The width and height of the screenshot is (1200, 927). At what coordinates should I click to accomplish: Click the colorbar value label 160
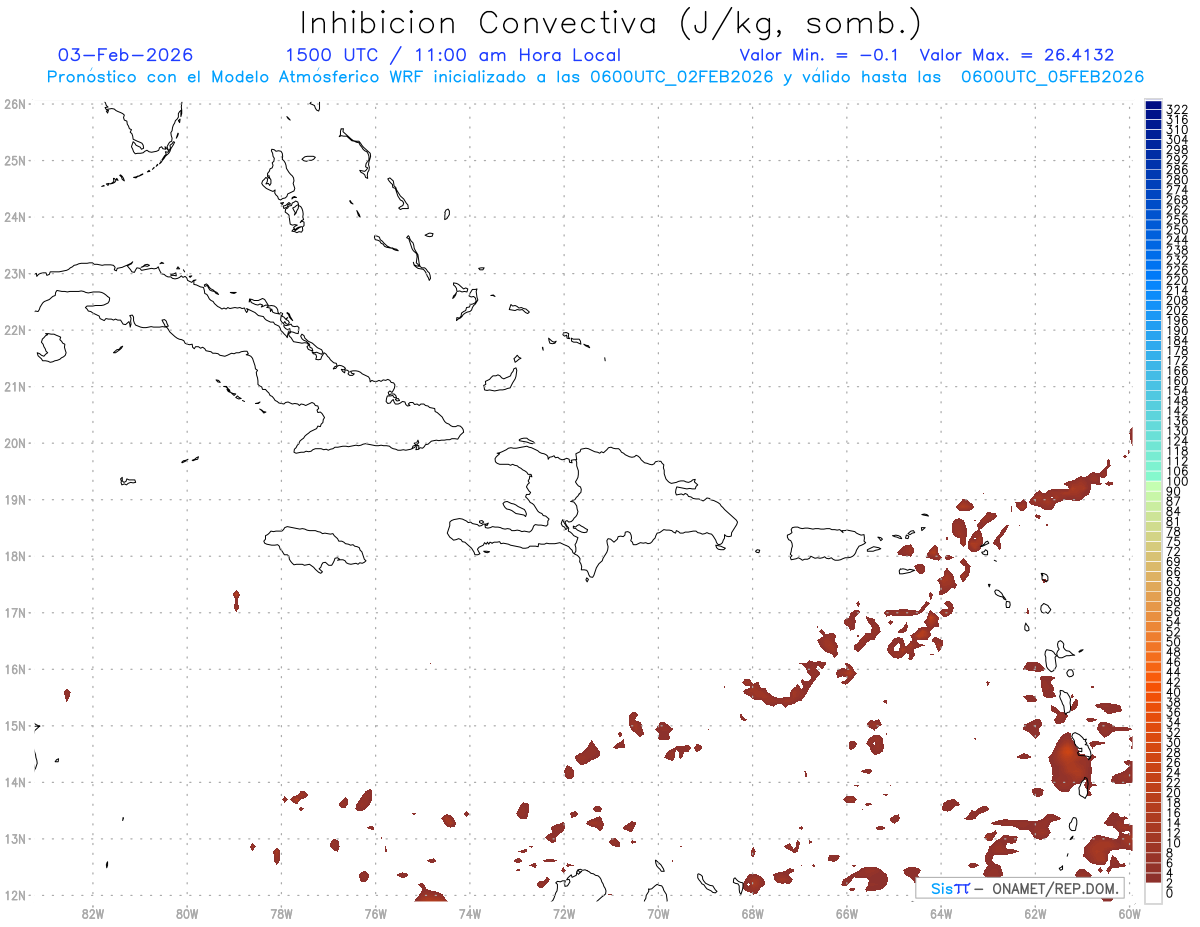click(1177, 380)
